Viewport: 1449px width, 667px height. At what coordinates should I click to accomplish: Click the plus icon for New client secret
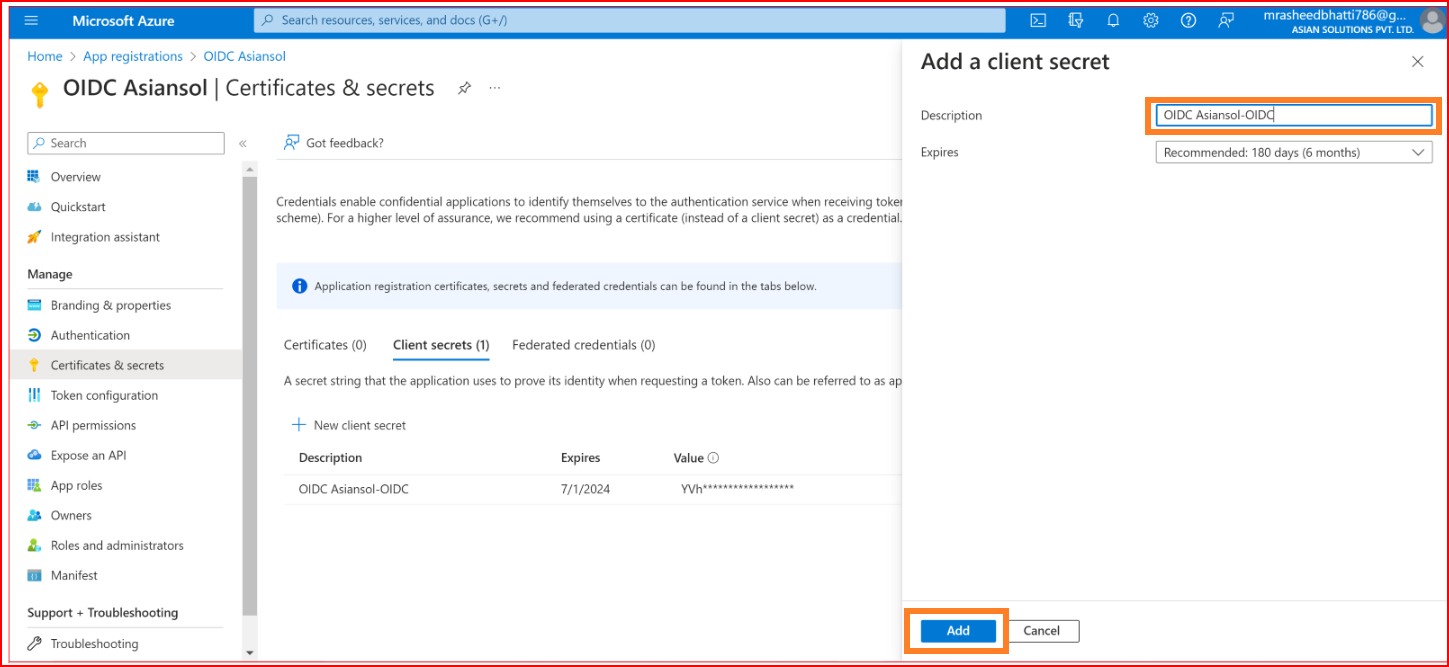(x=298, y=425)
